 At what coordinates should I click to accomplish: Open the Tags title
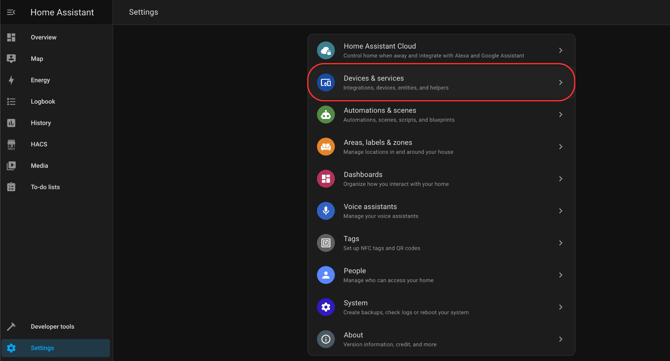(351, 239)
